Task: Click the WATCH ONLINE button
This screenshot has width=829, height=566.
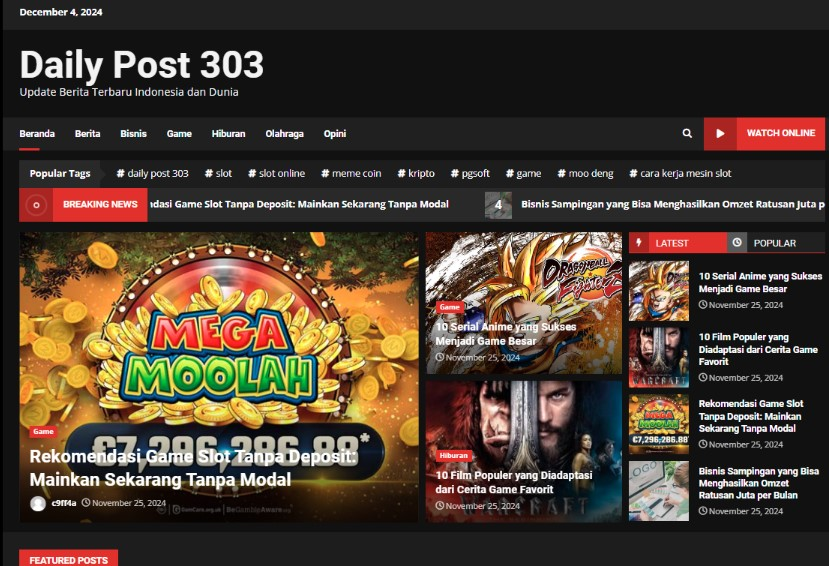Action: coord(764,134)
